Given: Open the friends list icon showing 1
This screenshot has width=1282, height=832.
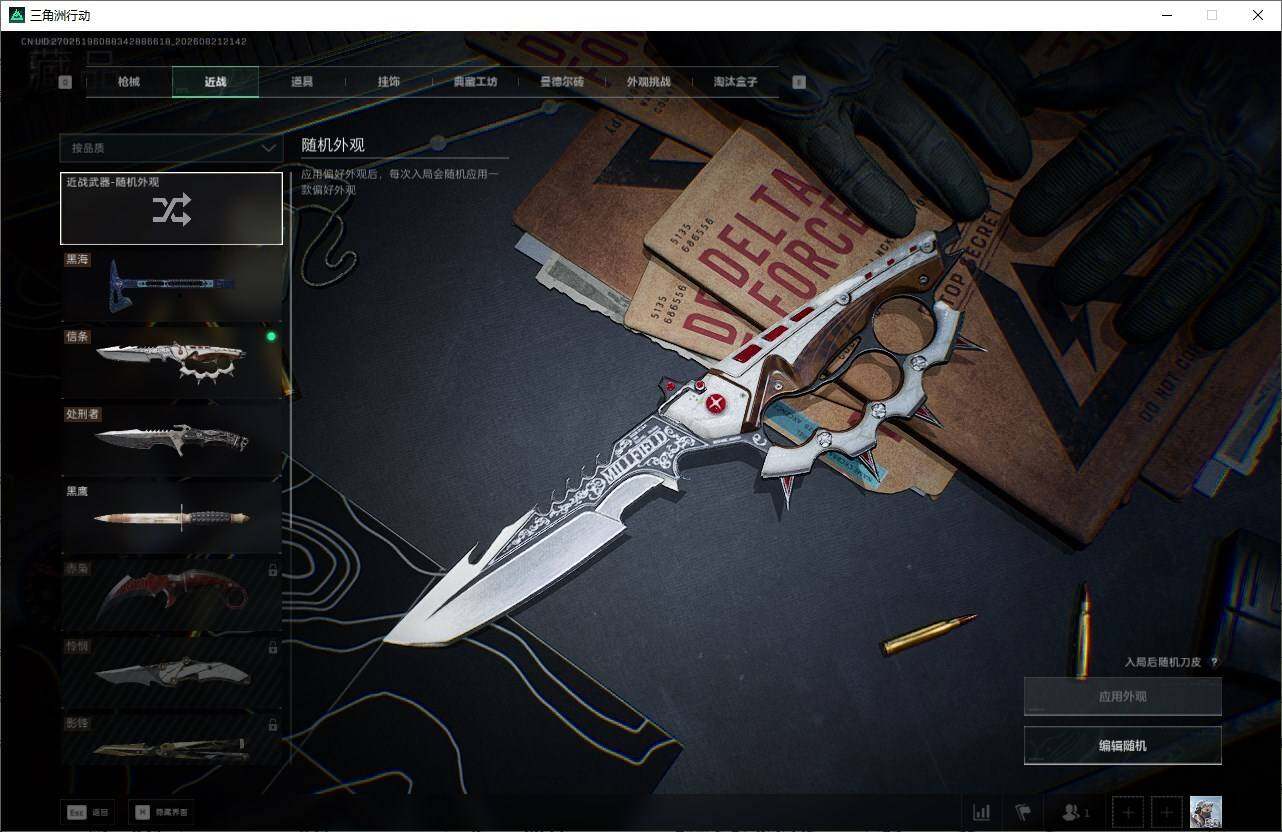Looking at the screenshot, I should click(x=1075, y=812).
